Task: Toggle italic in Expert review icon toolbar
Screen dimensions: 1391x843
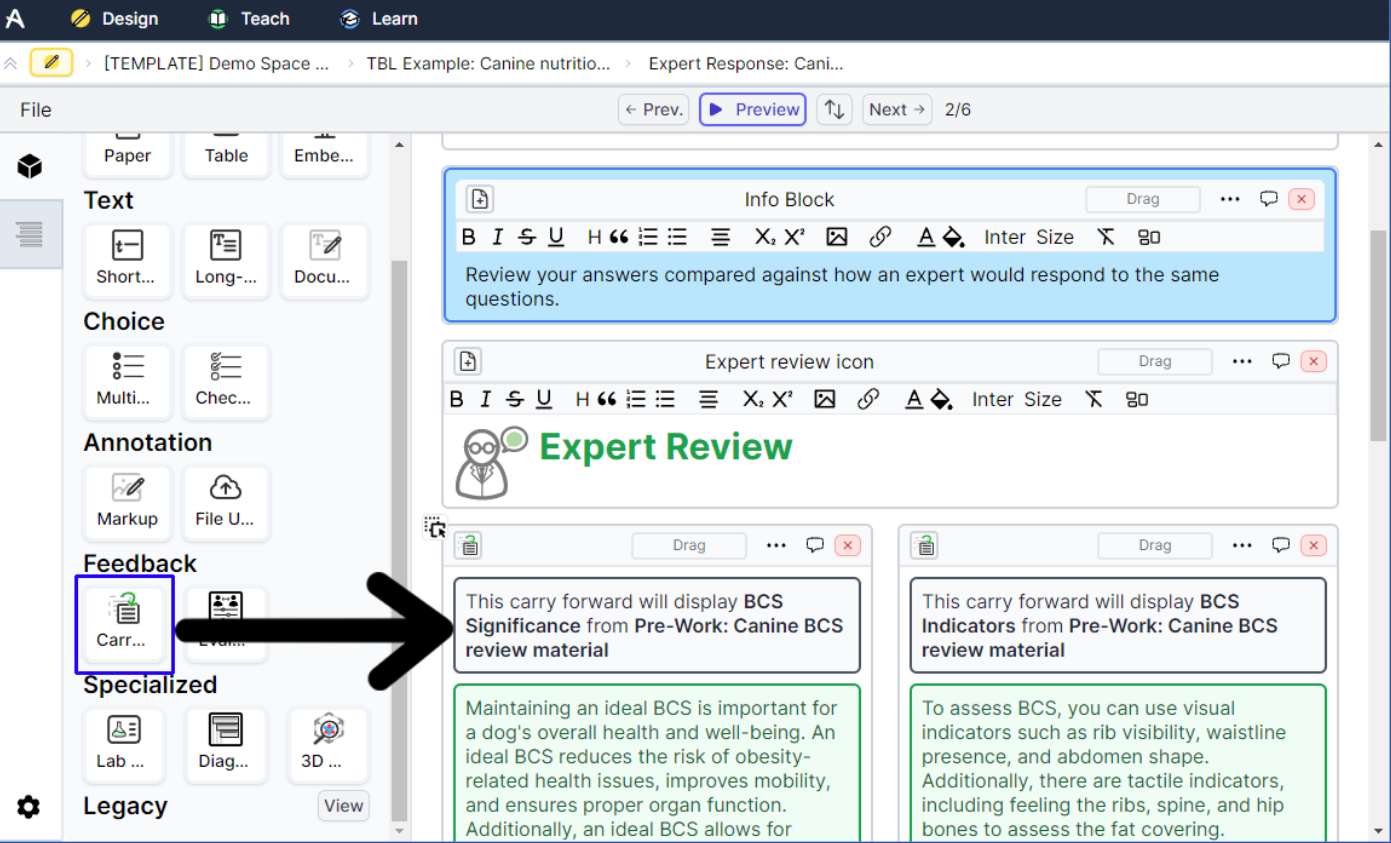Action: pos(485,399)
